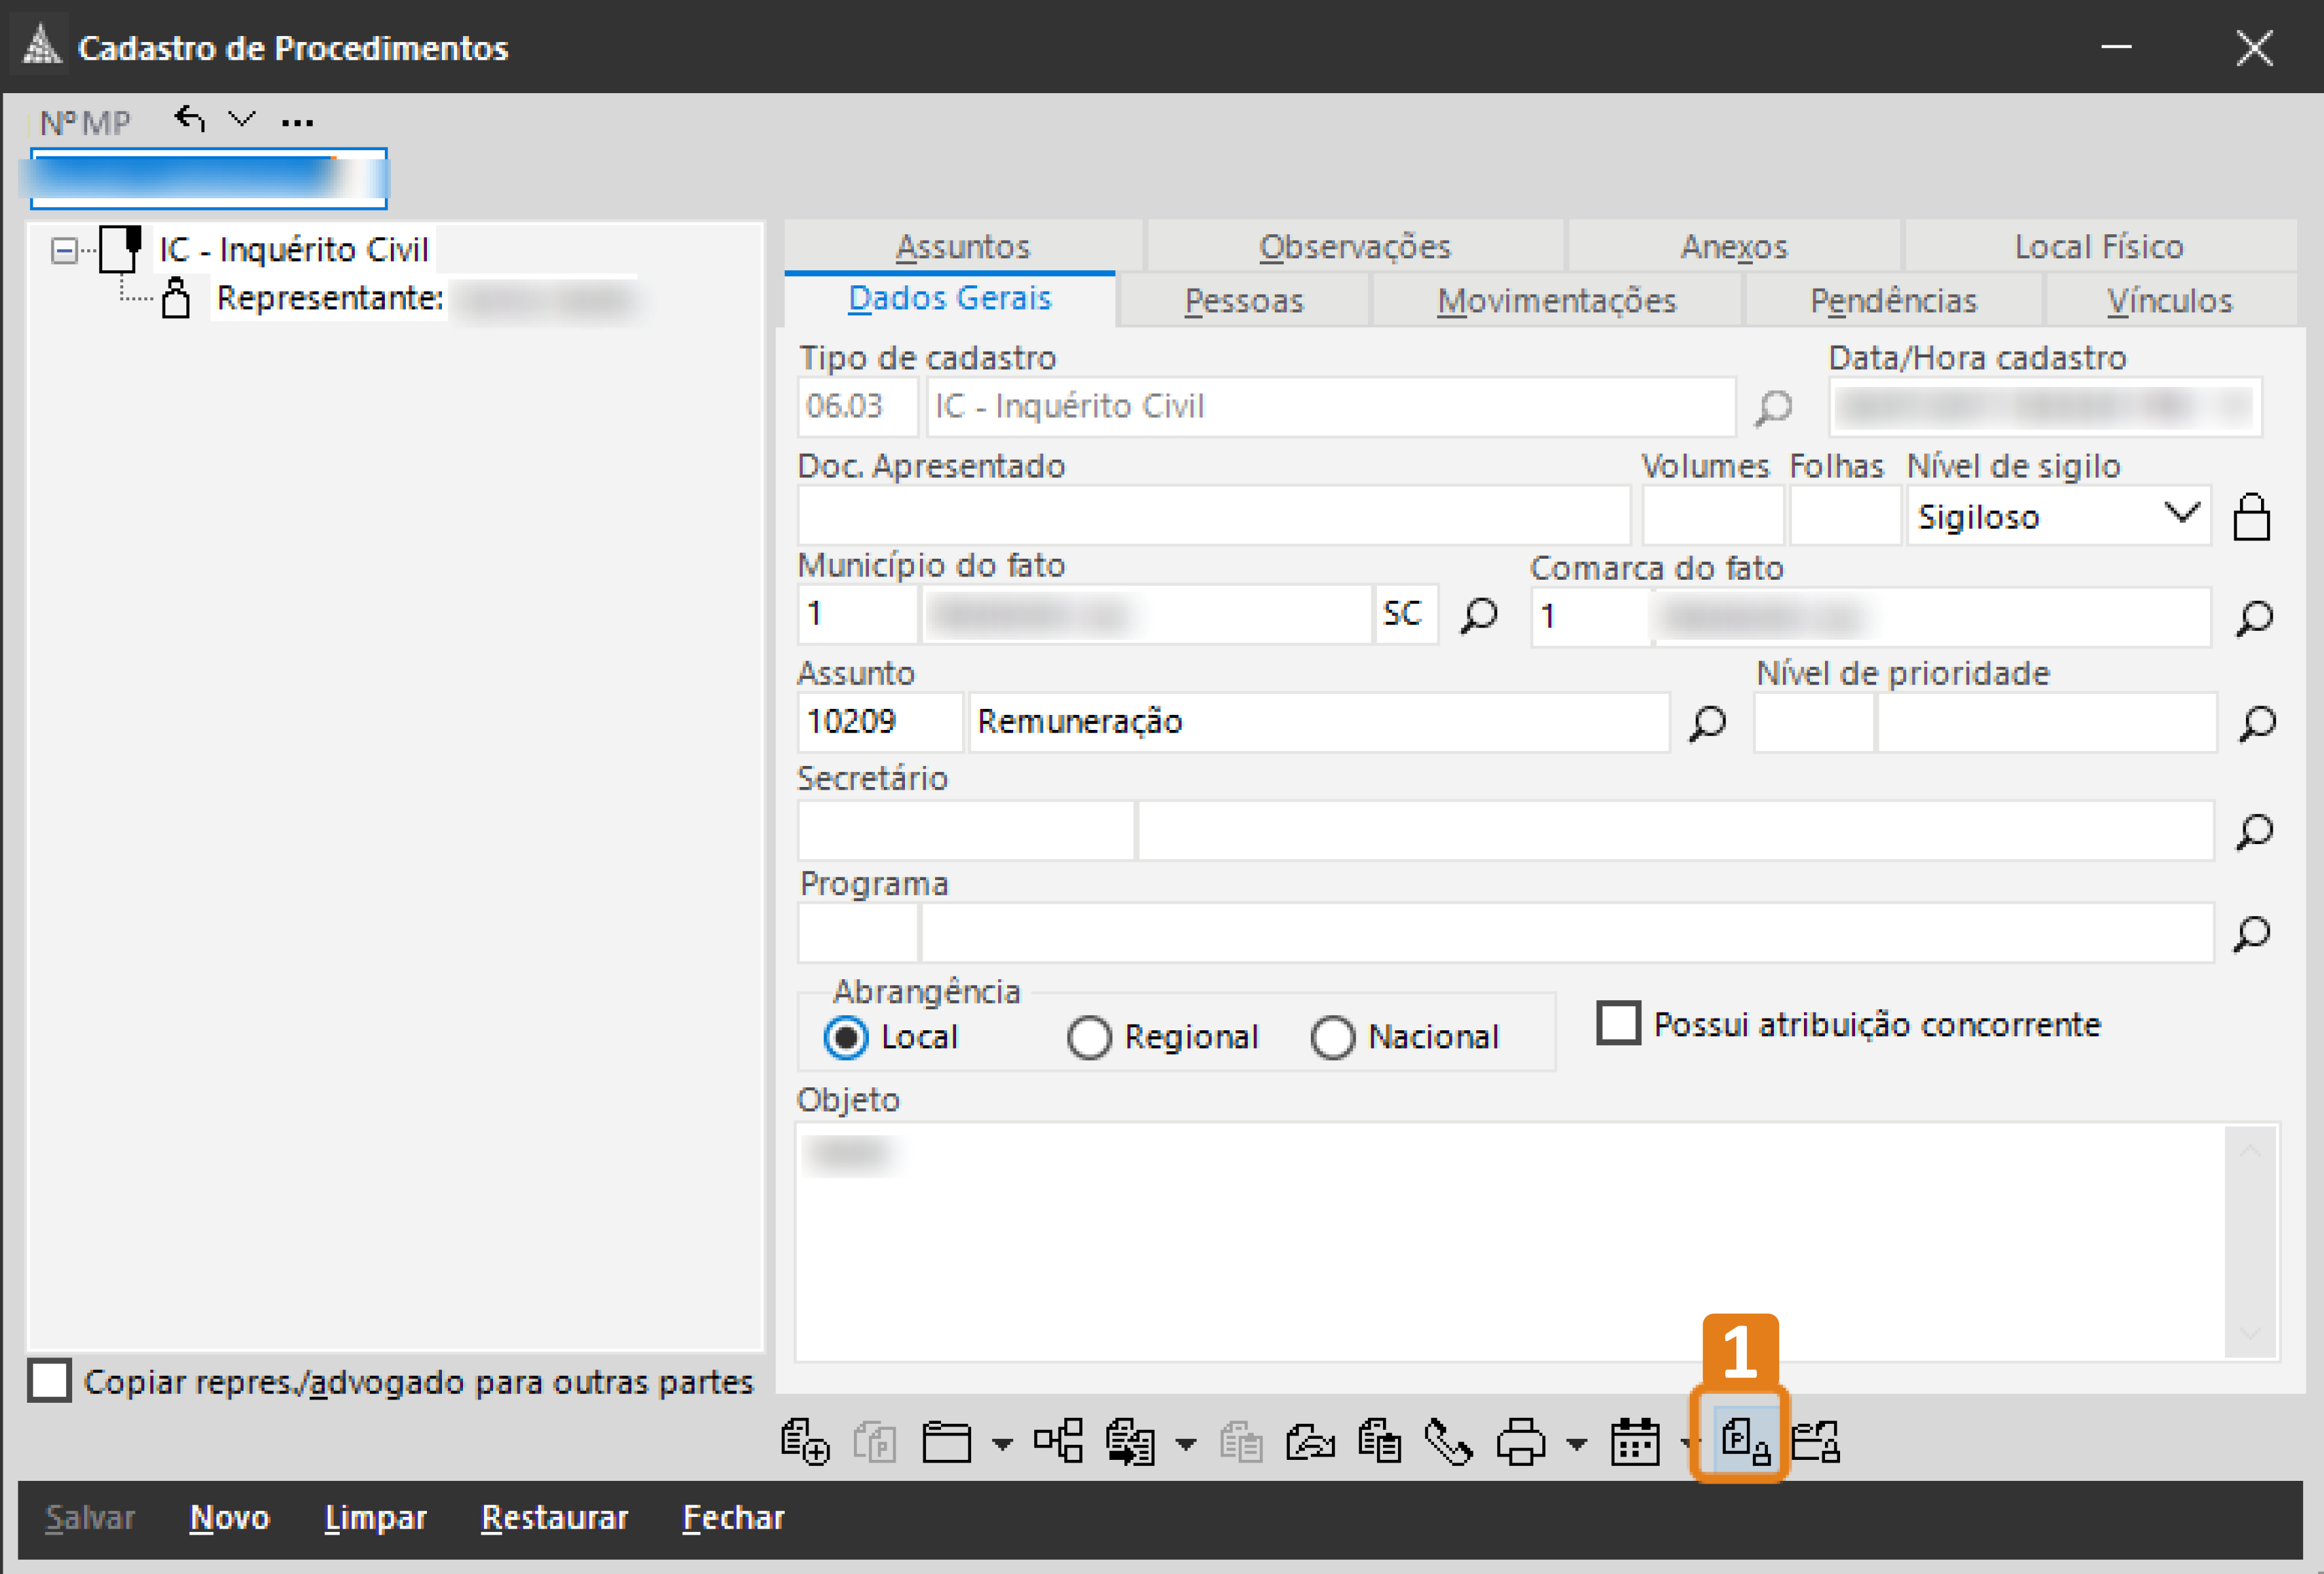This screenshot has width=2324, height=1574.
Task: Click the Restaurar button
Action: pyautogui.click(x=554, y=1517)
